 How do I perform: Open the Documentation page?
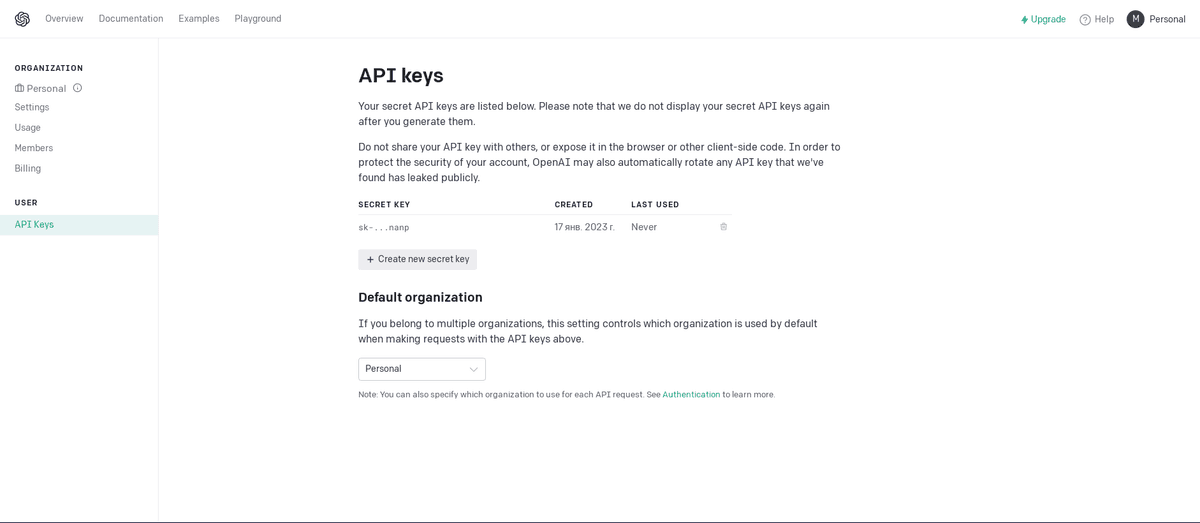(x=131, y=19)
